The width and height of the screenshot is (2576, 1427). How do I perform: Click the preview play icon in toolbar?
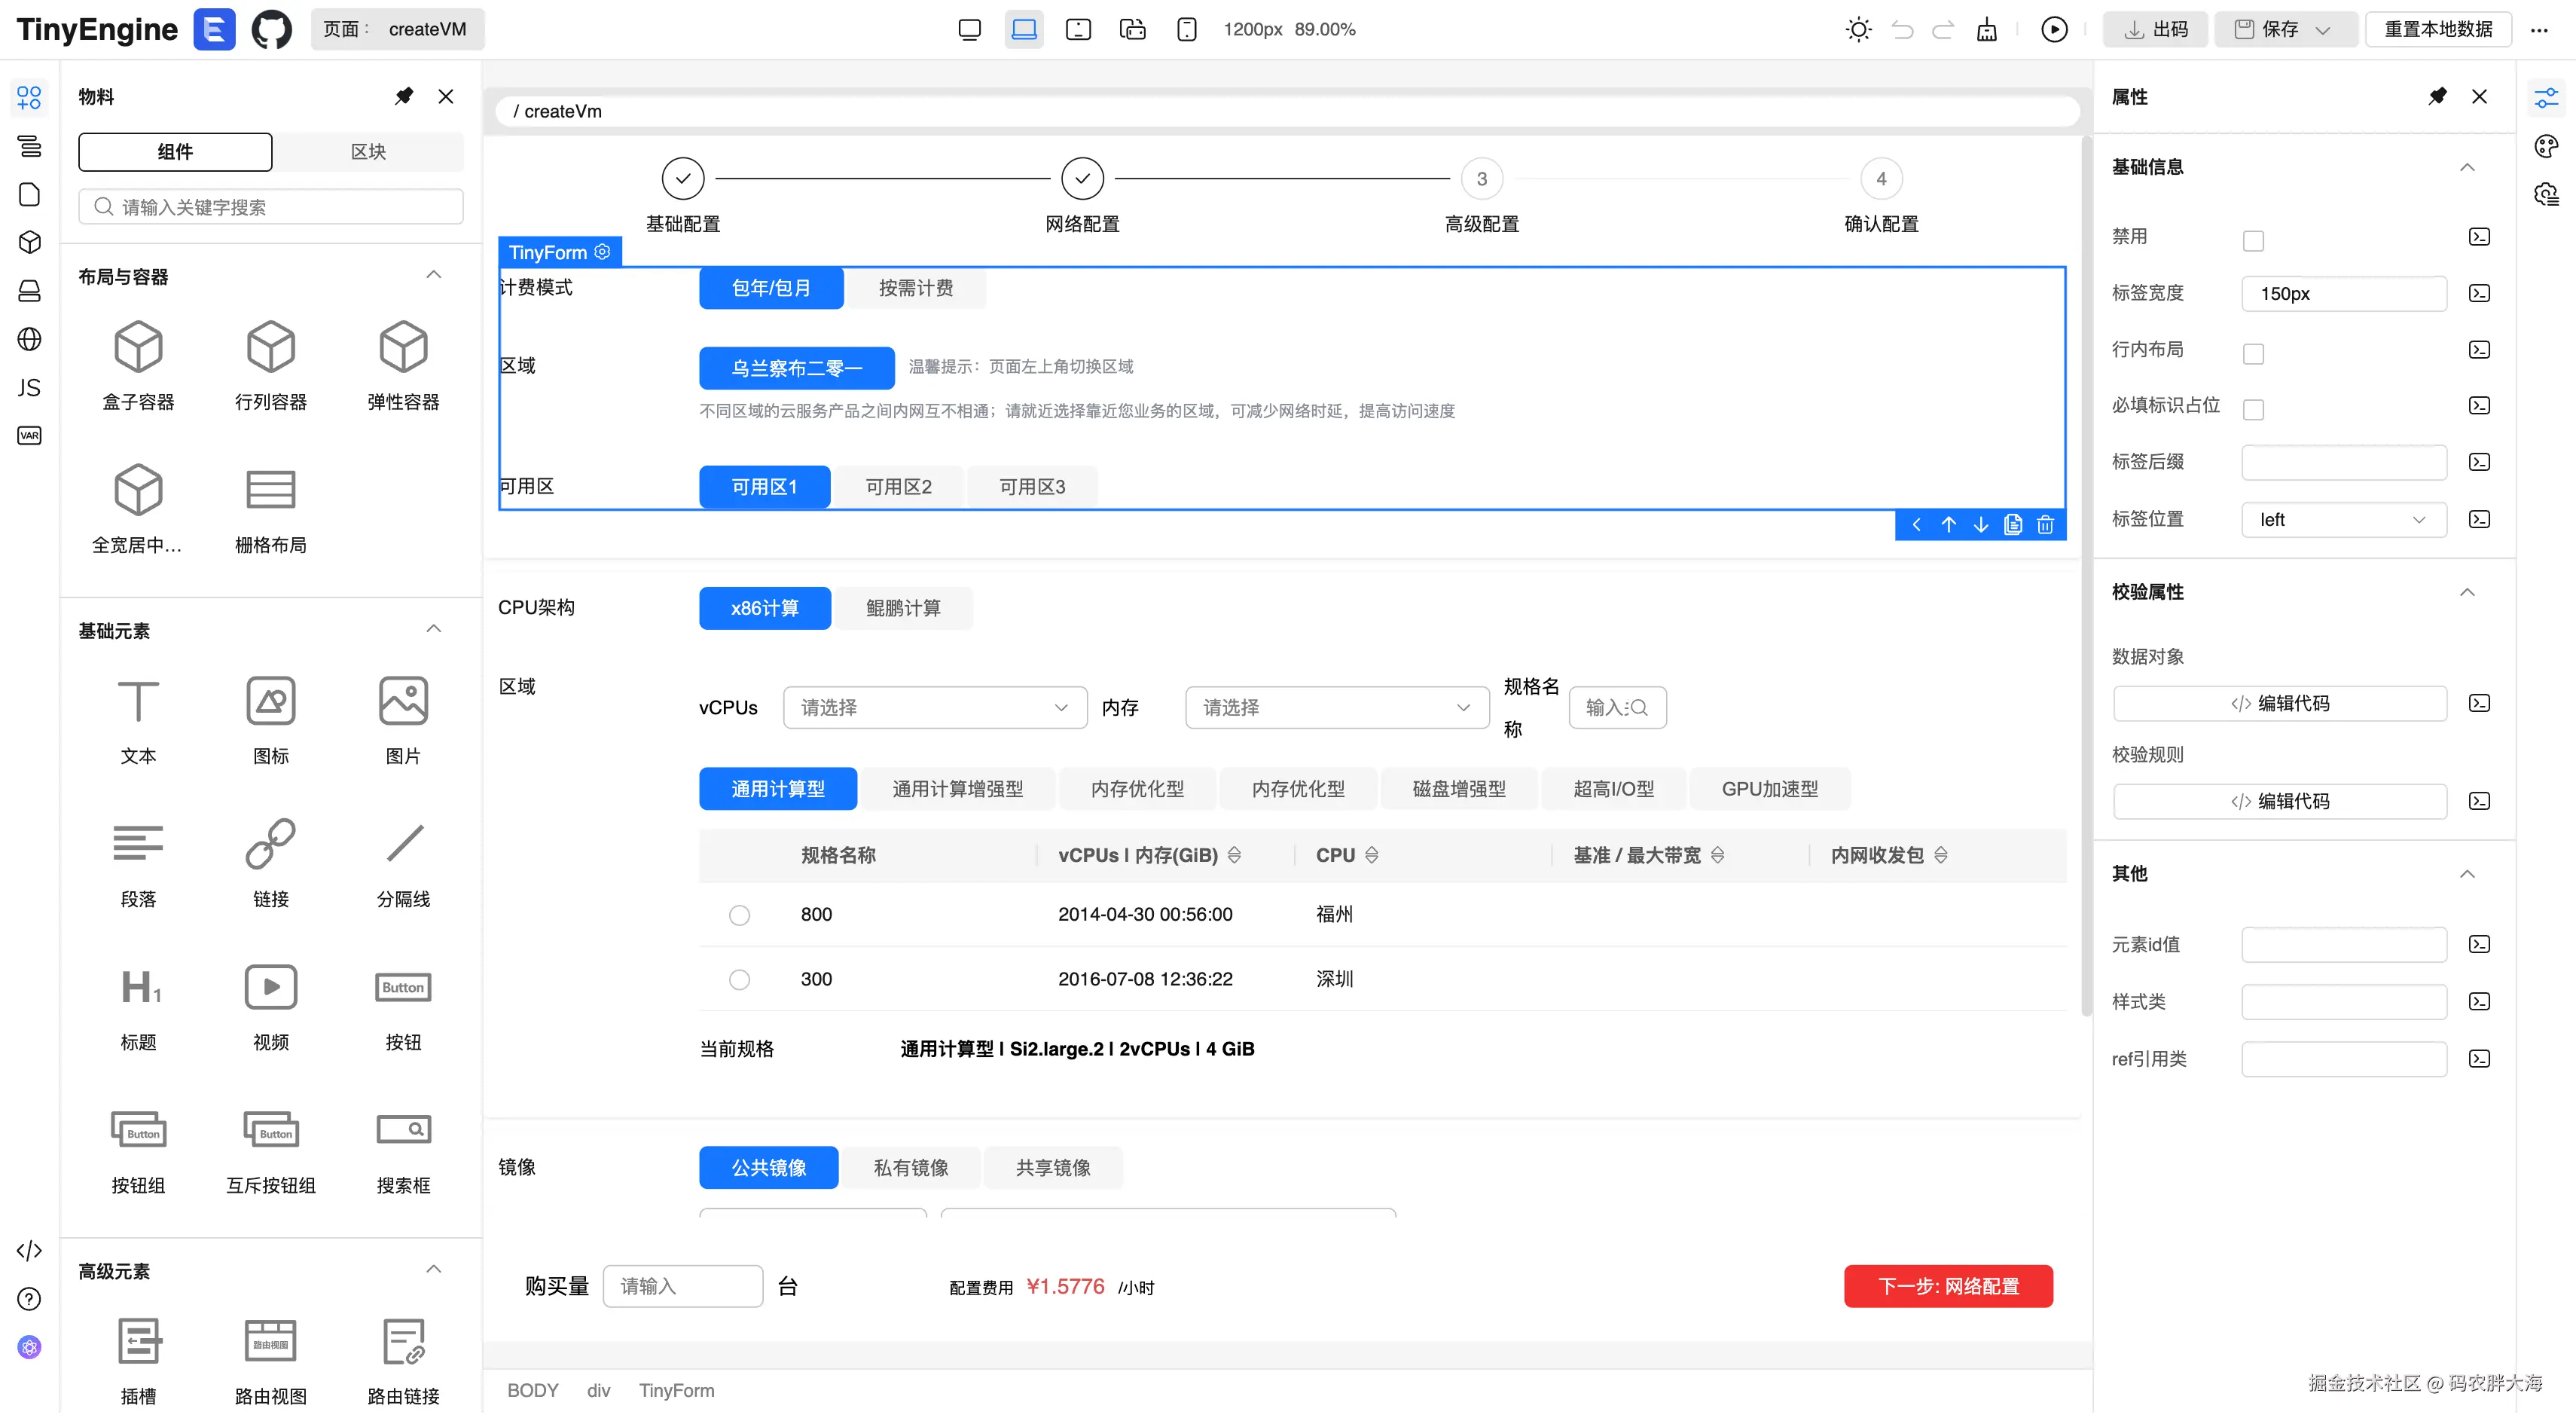(x=2054, y=29)
